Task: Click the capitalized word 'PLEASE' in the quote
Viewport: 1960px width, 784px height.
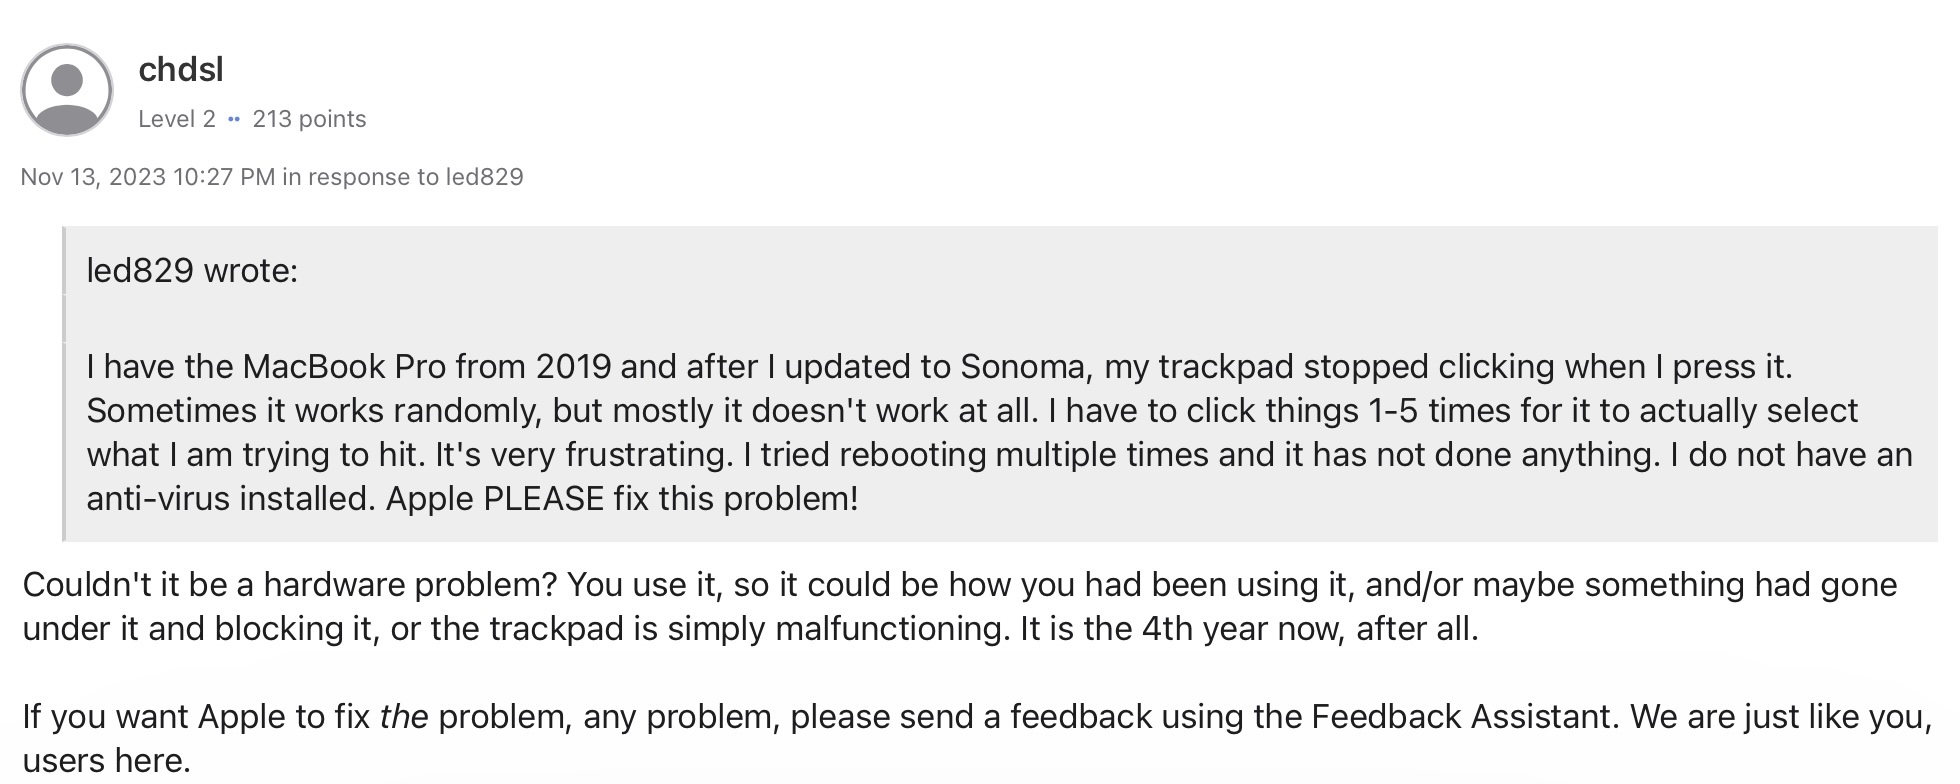Action: (x=544, y=499)
